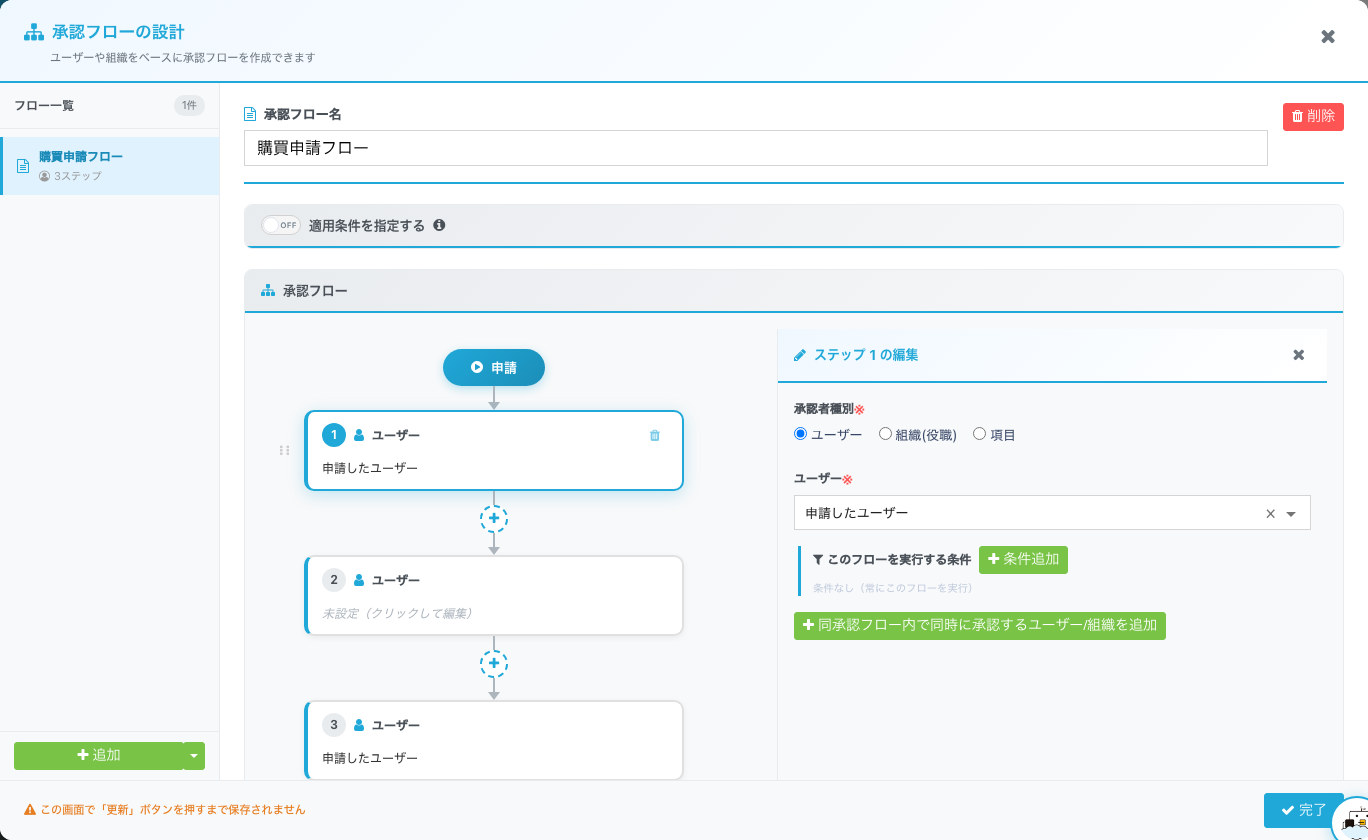The image size is (1368, 840).
Task: Open the ユーザー dropdown arrow
Action: tap(1291, 513)
